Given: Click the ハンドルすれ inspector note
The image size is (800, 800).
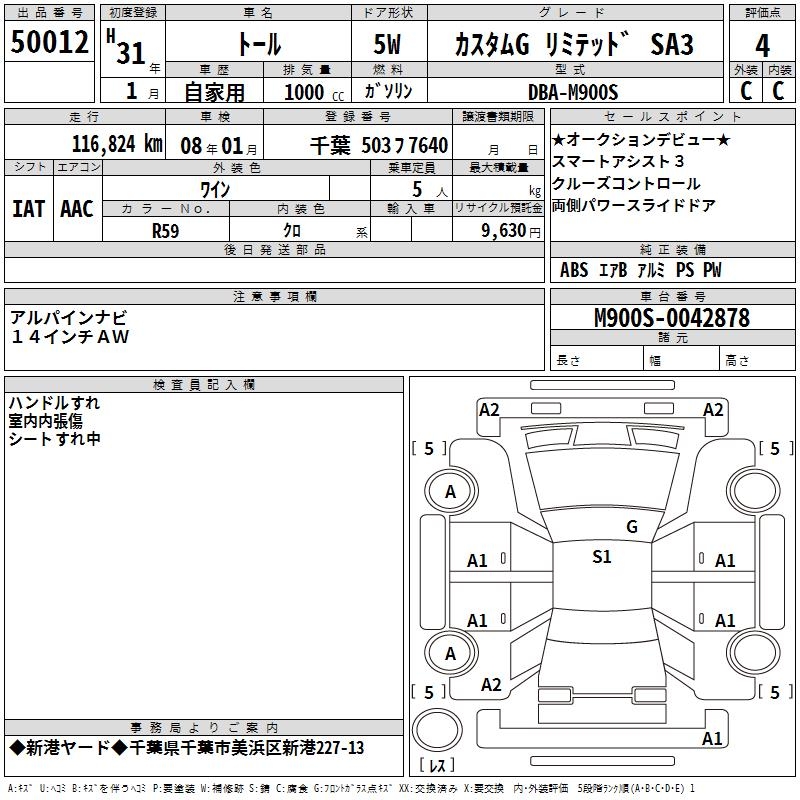Looking at the screenshot, I should [x=54, y=402].
